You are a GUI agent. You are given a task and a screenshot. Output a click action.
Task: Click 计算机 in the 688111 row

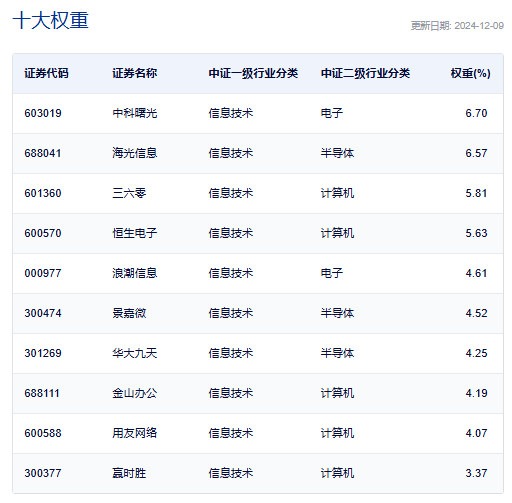[x=337, y=393]
